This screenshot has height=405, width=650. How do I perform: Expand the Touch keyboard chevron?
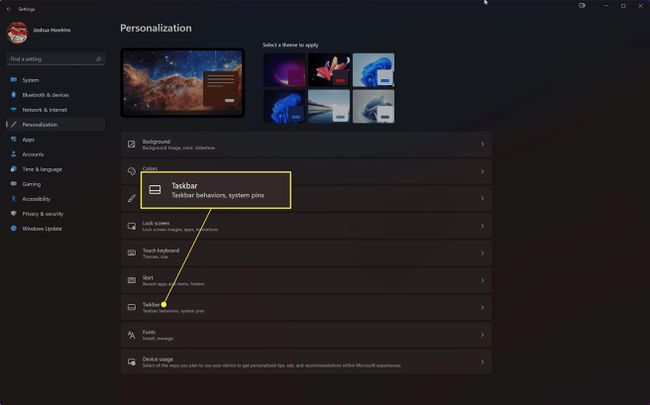click(x=483, y=253)
